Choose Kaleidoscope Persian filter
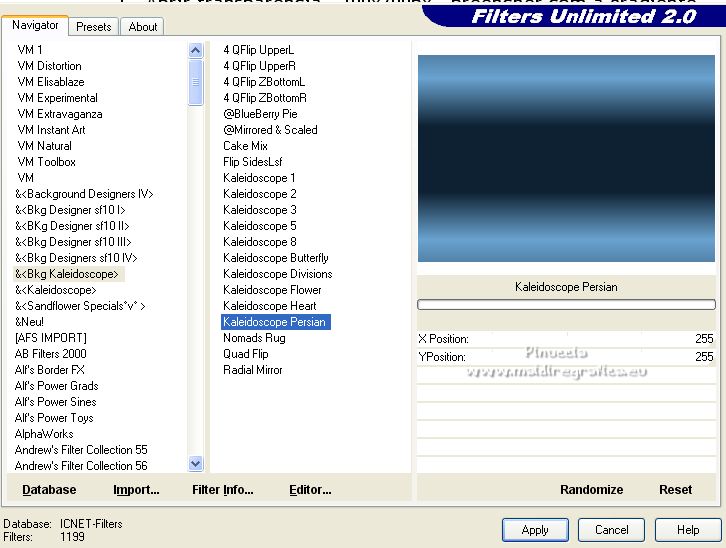This screenshot has height=548, width=726. pos(275,322)
